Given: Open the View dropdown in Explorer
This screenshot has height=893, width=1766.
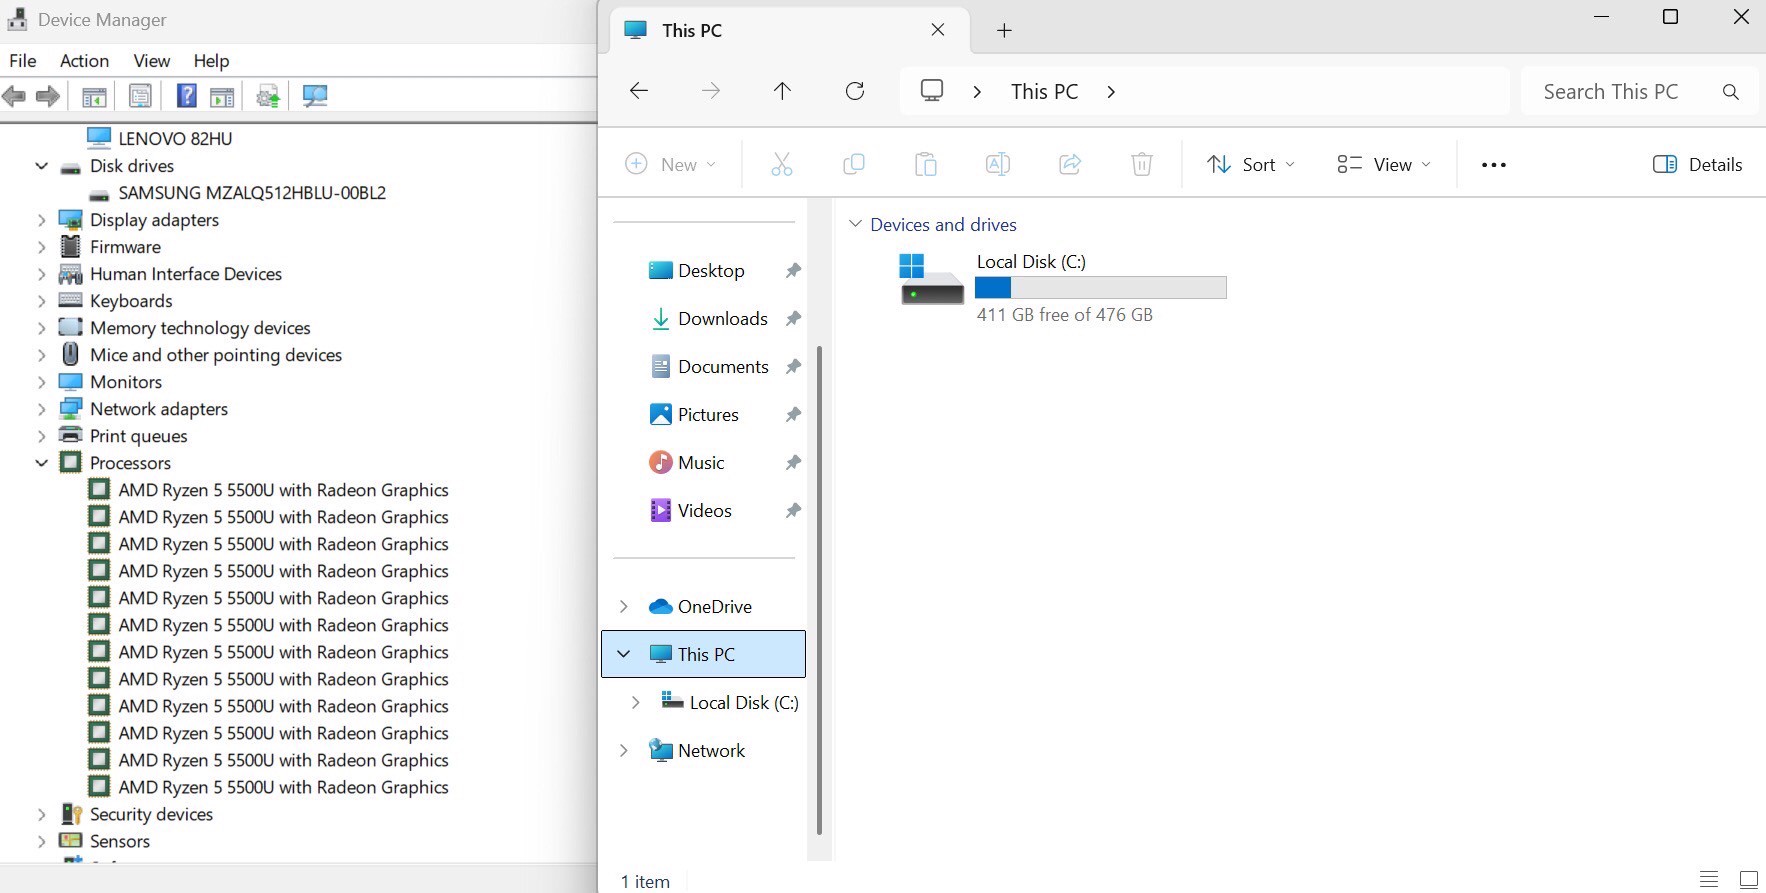Looking at the screenshot, I should pos(1384,165).
